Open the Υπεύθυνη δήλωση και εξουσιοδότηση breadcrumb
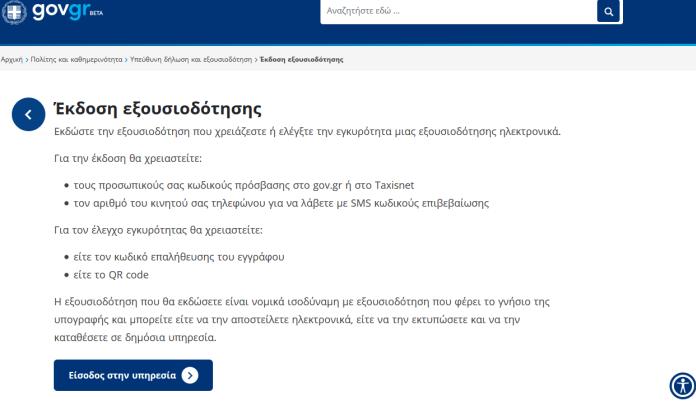696x401 pixels. 190,59
